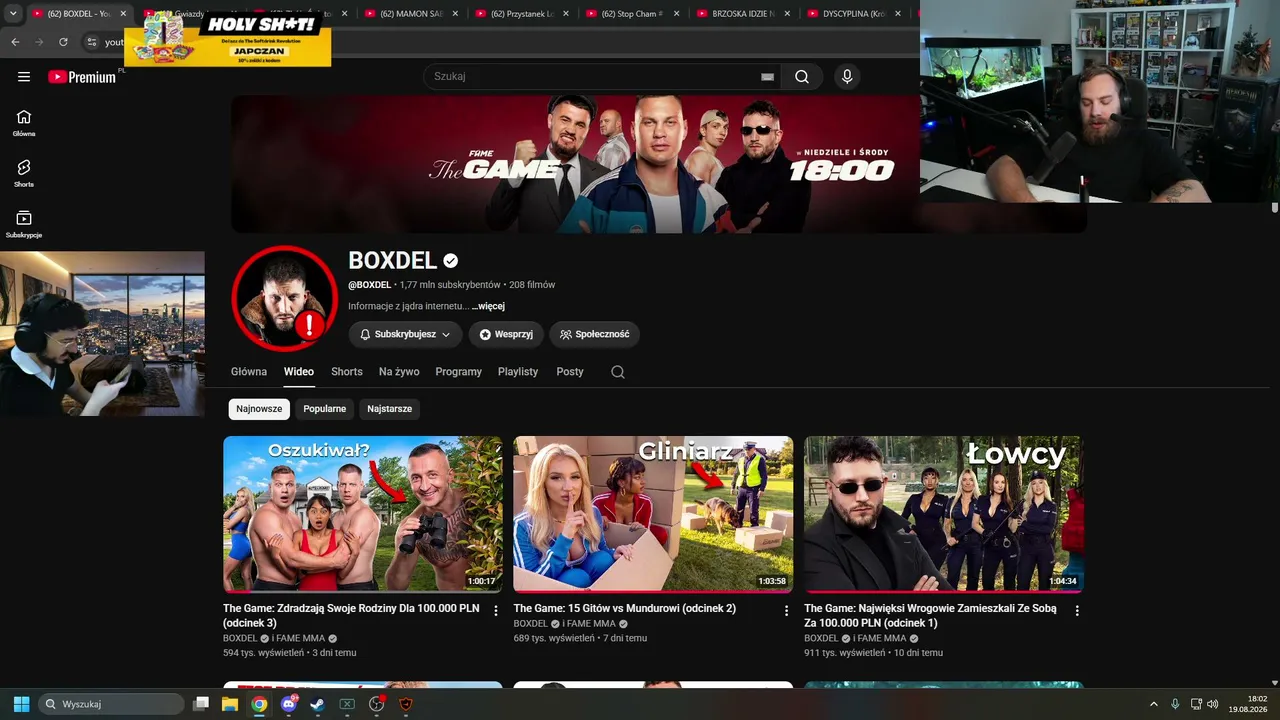
Task: Open the Wideo channel tab
Action: (299, 372)
